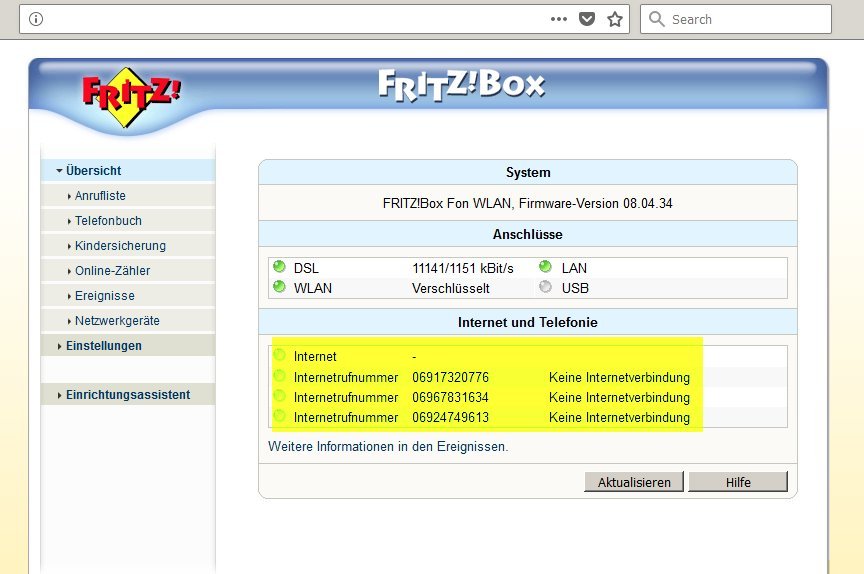Bookmark this page with the star icon
The image size is (864, 574).
(x=615, y=19)
